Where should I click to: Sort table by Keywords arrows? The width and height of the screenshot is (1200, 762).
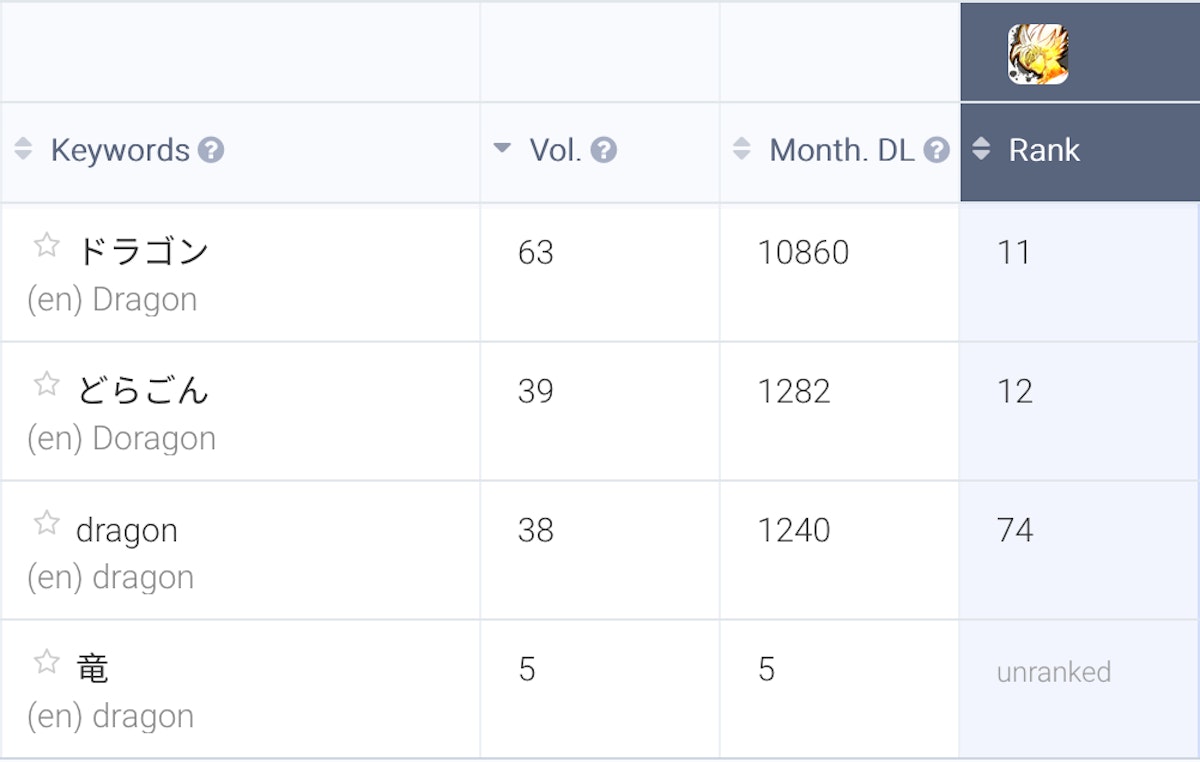tap(24, 150)
